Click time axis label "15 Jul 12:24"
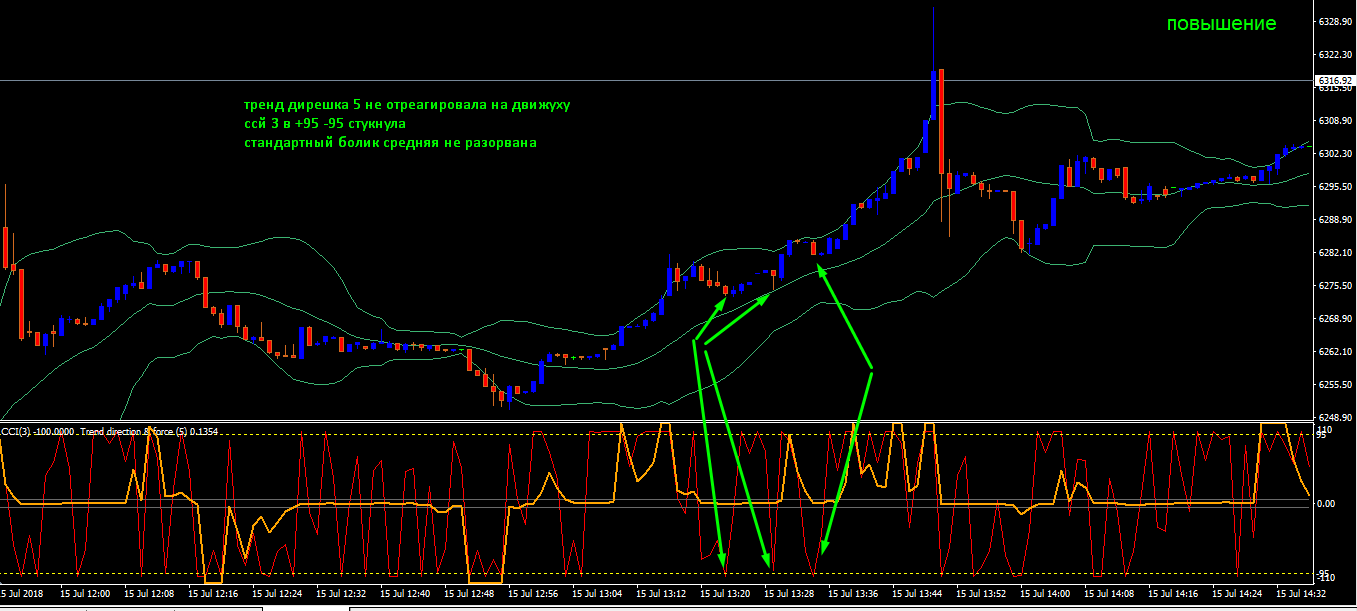Screen dimensions: 1357x611 click(277, 593)
